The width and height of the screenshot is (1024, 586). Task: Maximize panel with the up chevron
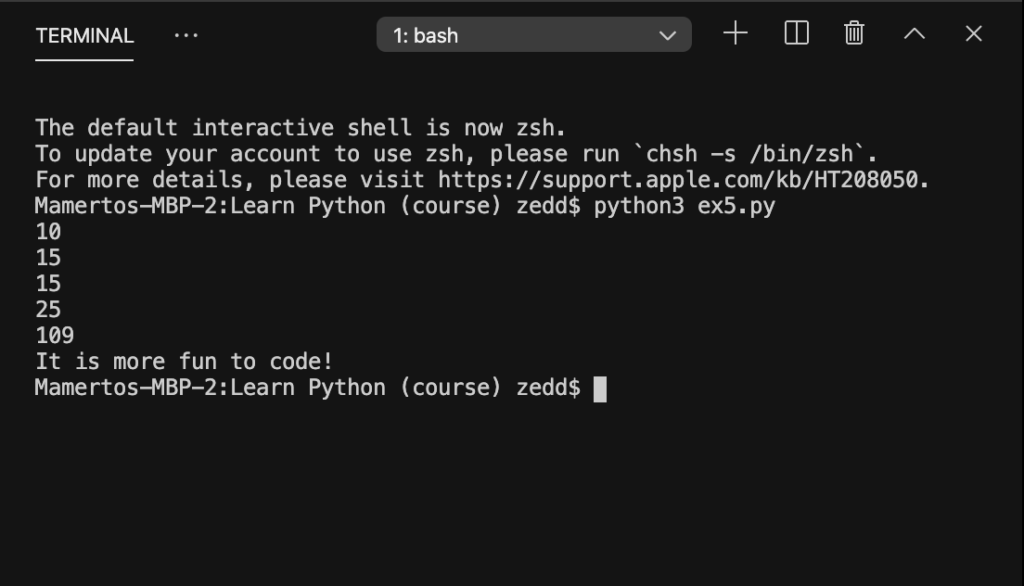point(914,34)
